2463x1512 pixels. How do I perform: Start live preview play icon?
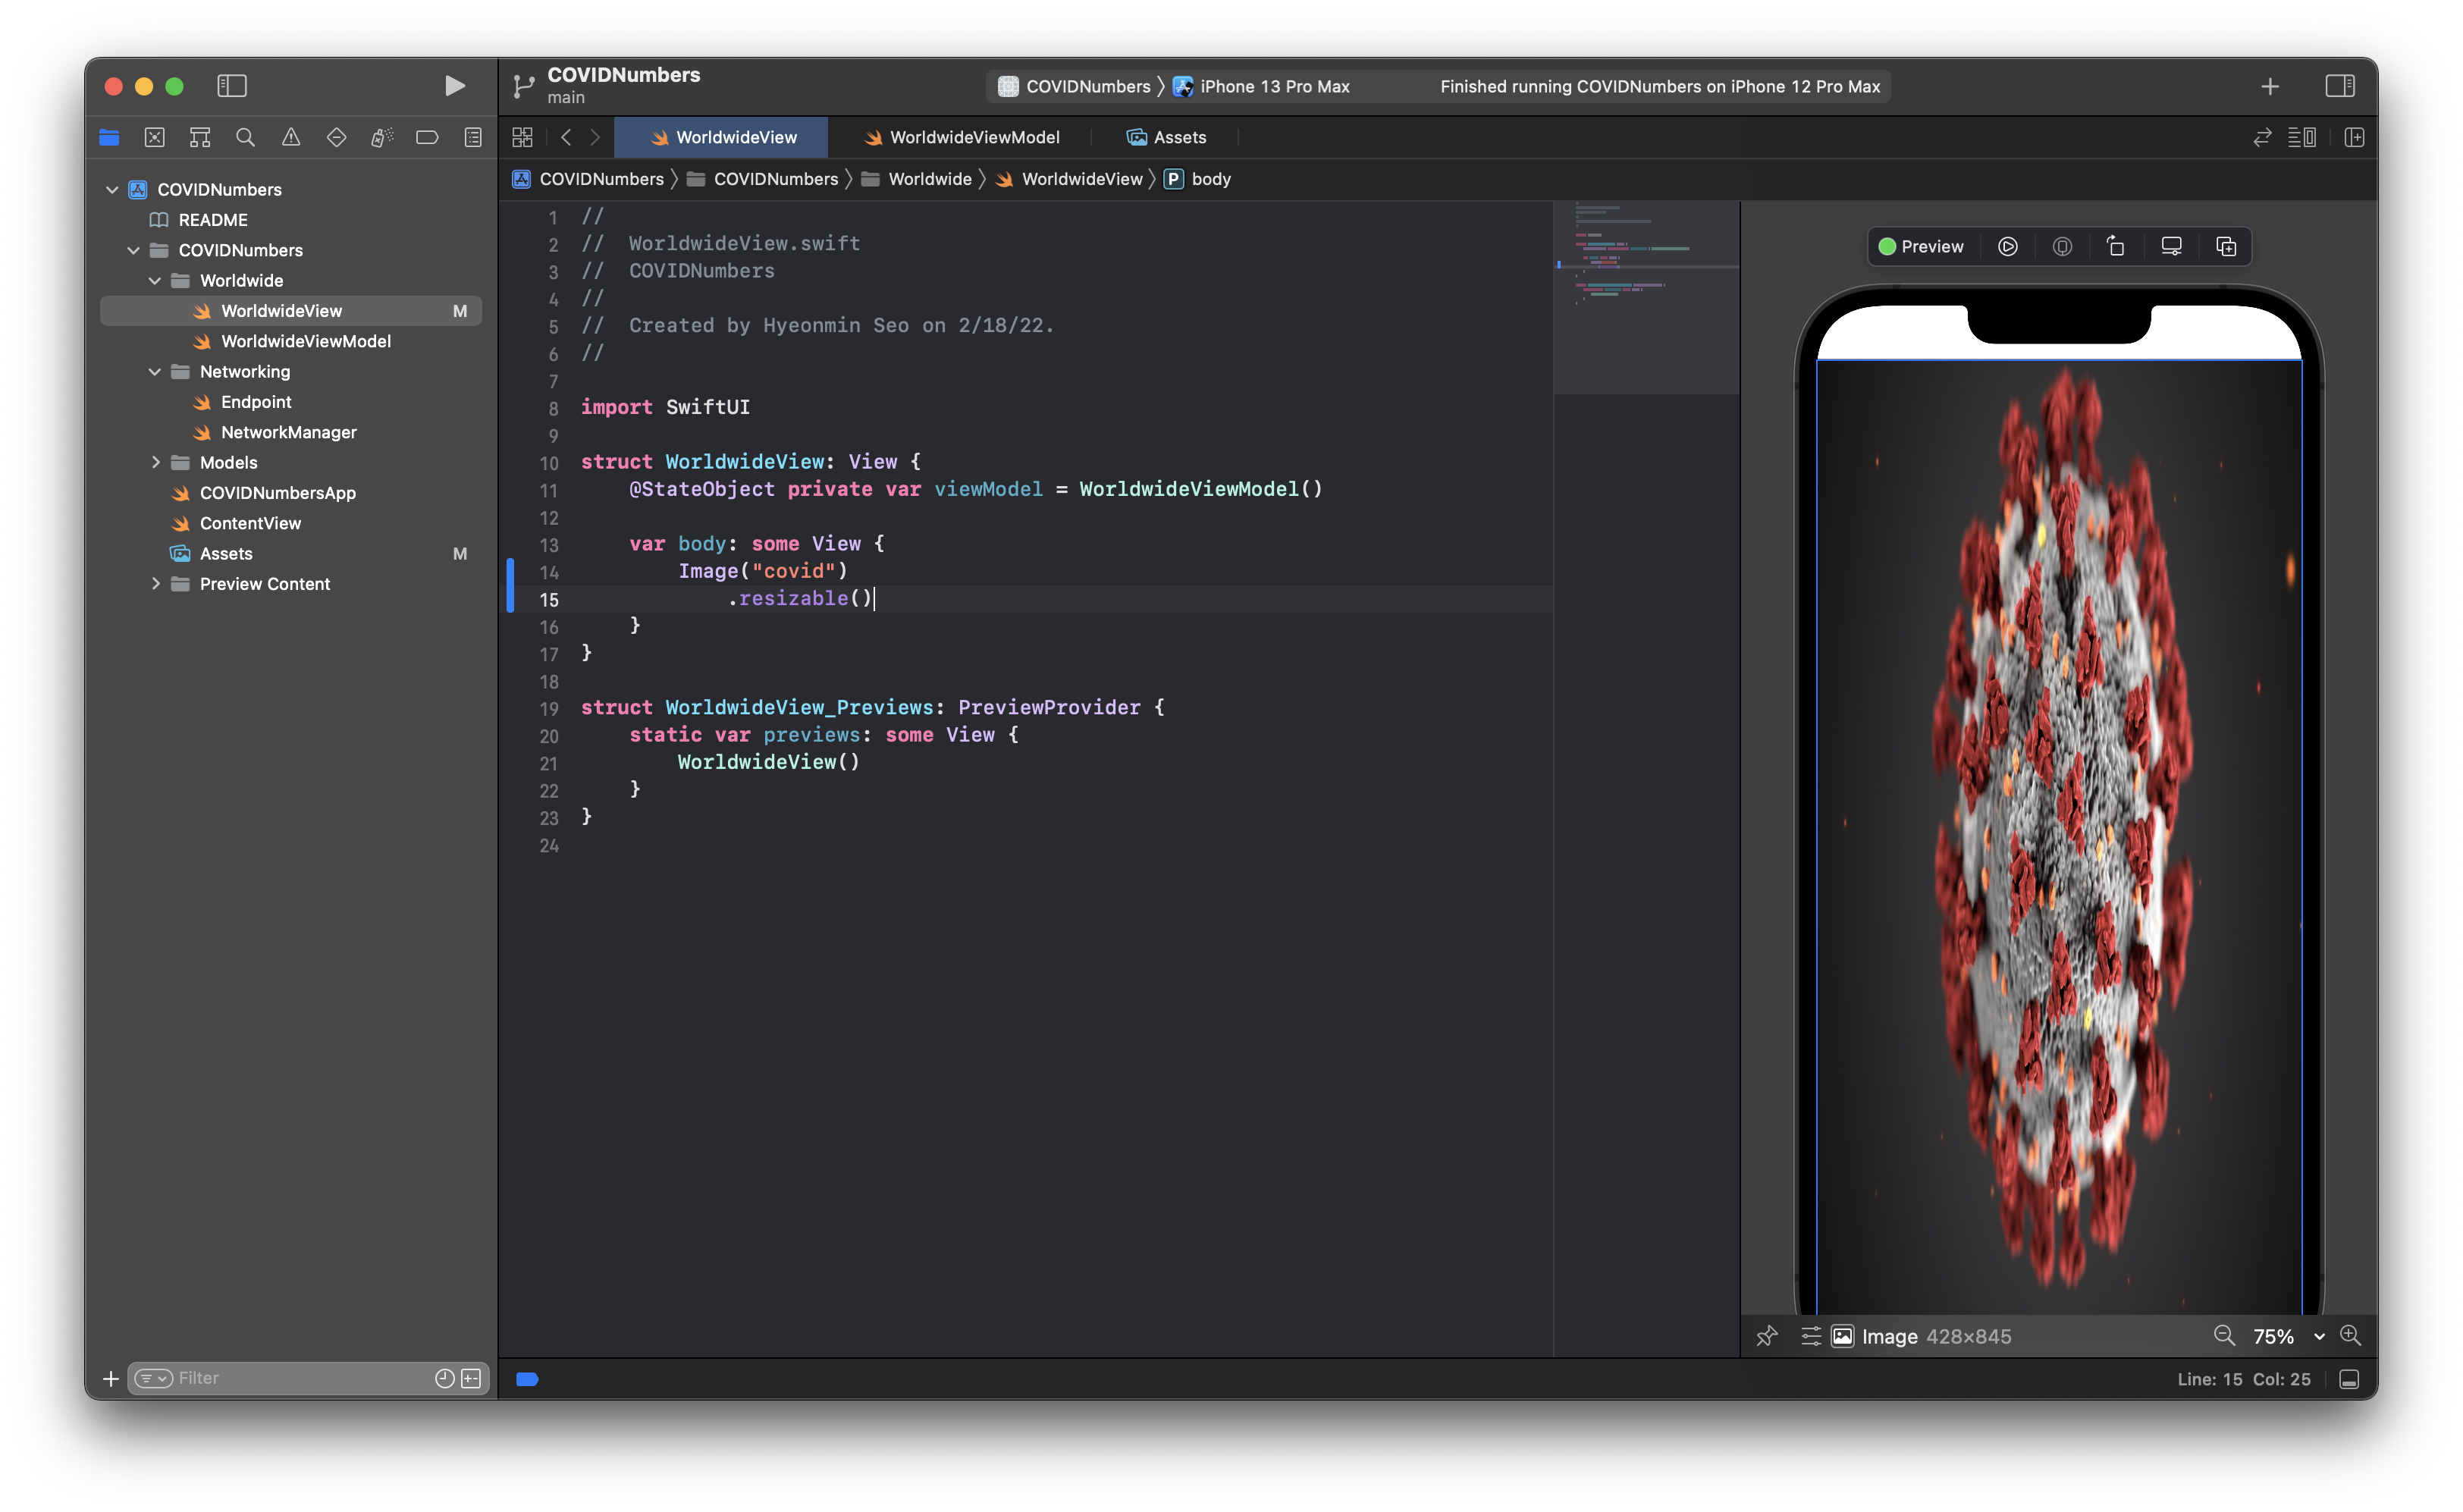tap(2007, 247)
